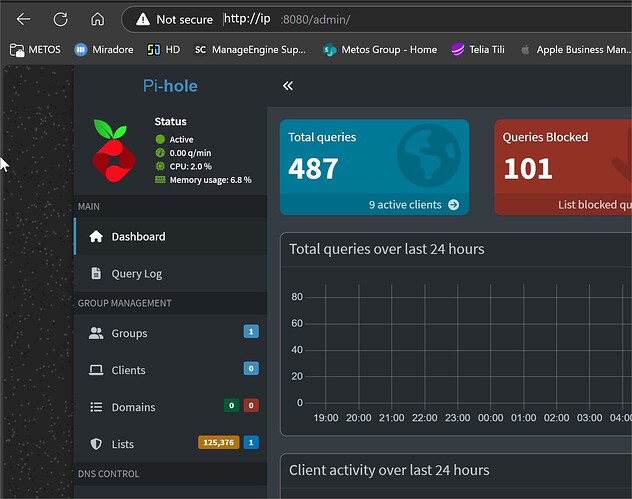
Task: Reload the page with refresh icon
Action: pyautogui.click(x=60, y=19)
